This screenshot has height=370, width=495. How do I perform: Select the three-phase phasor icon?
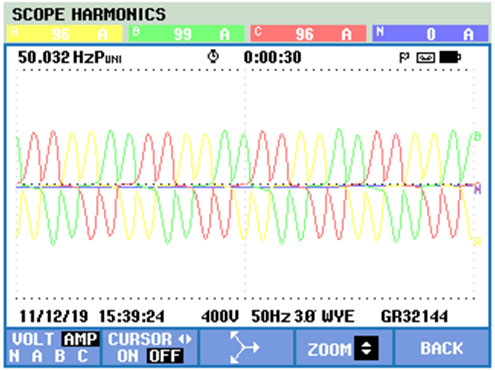click(x=244, y=347)
